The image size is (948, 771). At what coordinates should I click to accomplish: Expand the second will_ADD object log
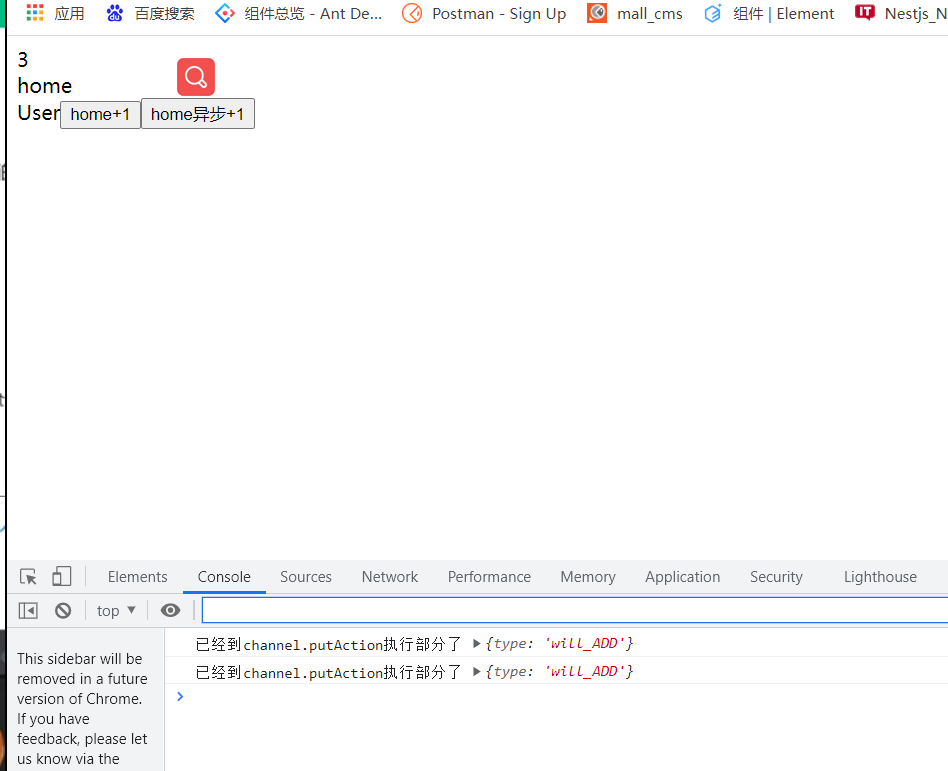[476, 671]
